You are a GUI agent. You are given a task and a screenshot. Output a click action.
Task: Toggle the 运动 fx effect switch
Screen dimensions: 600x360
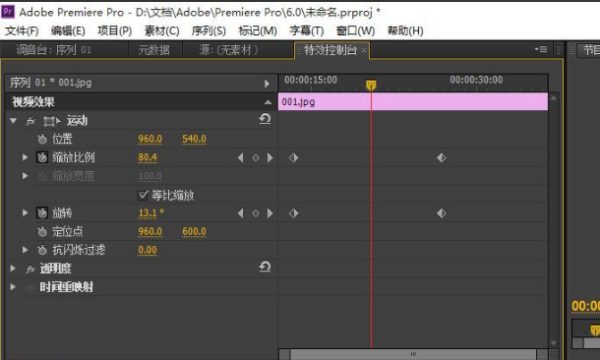coord(31,121)
